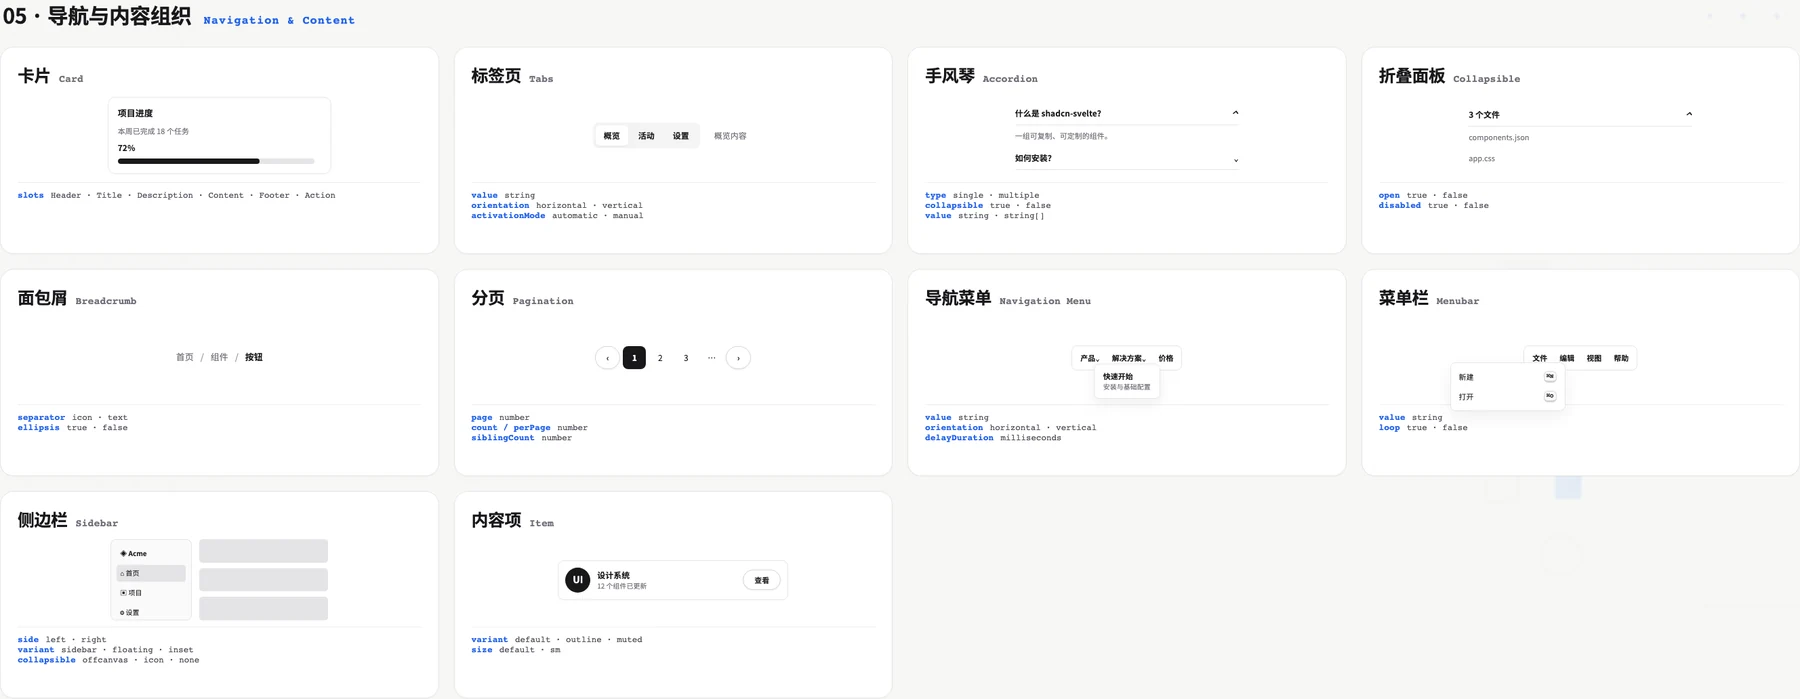Open the 解决方案 navigation dropdown

(1129, 358)
